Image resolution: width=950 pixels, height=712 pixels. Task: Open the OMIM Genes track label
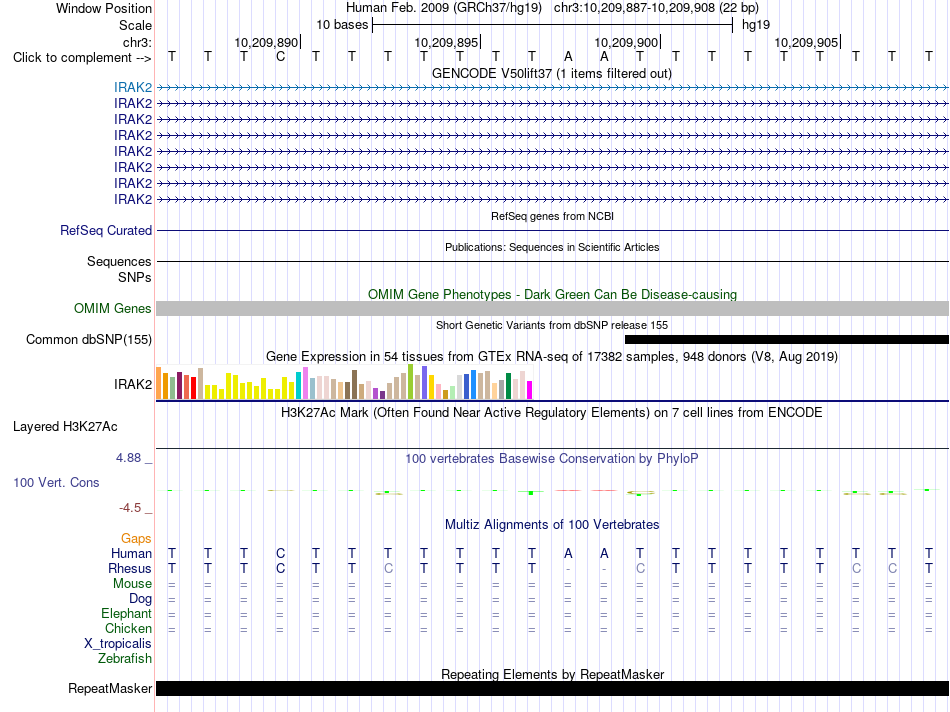point(113,308)
